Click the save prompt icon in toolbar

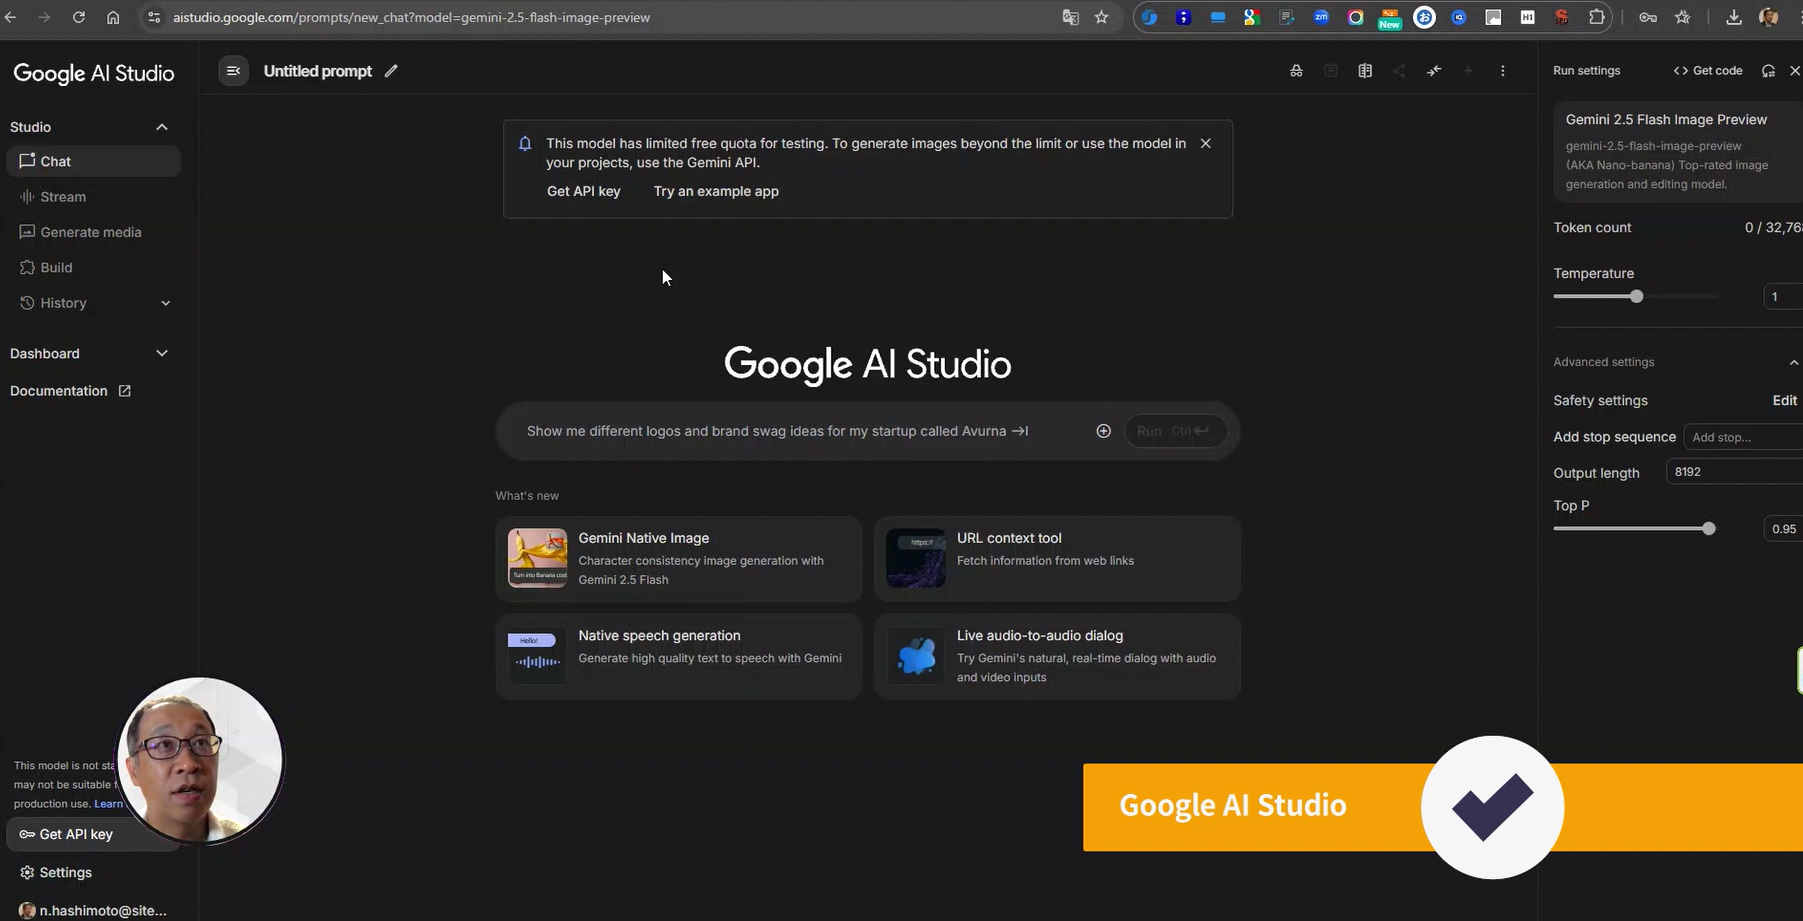[x=1330, y=71]
